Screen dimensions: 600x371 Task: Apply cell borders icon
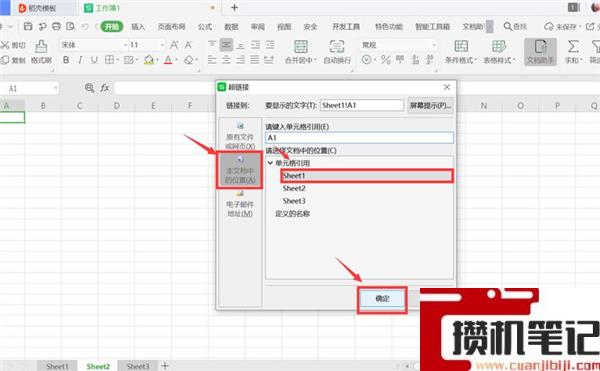coord(109,60)
